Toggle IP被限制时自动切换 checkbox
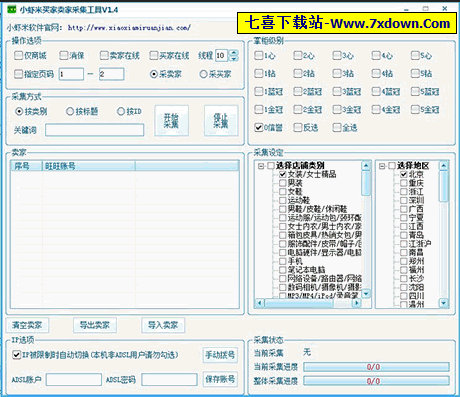Screen dimensions: 460x397 click(x=16, y=355)
